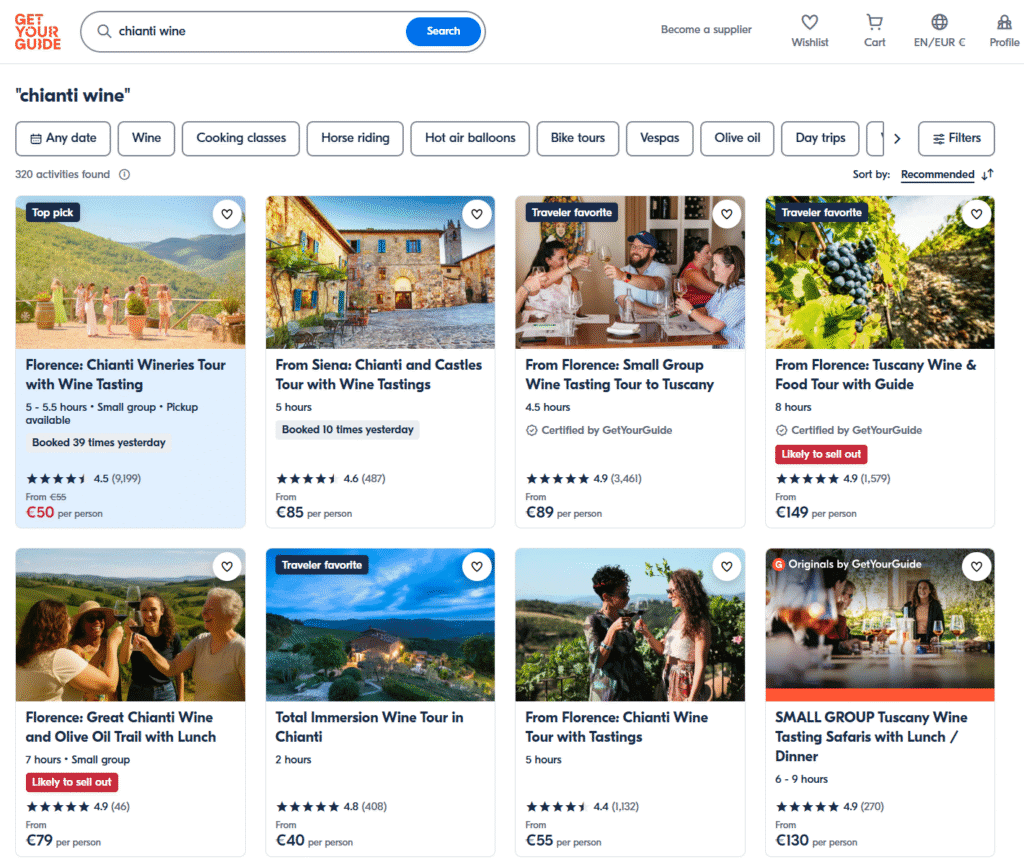Open the Filters button
1024x865 pixels.
pyautogui.click(x=957, y=138)
